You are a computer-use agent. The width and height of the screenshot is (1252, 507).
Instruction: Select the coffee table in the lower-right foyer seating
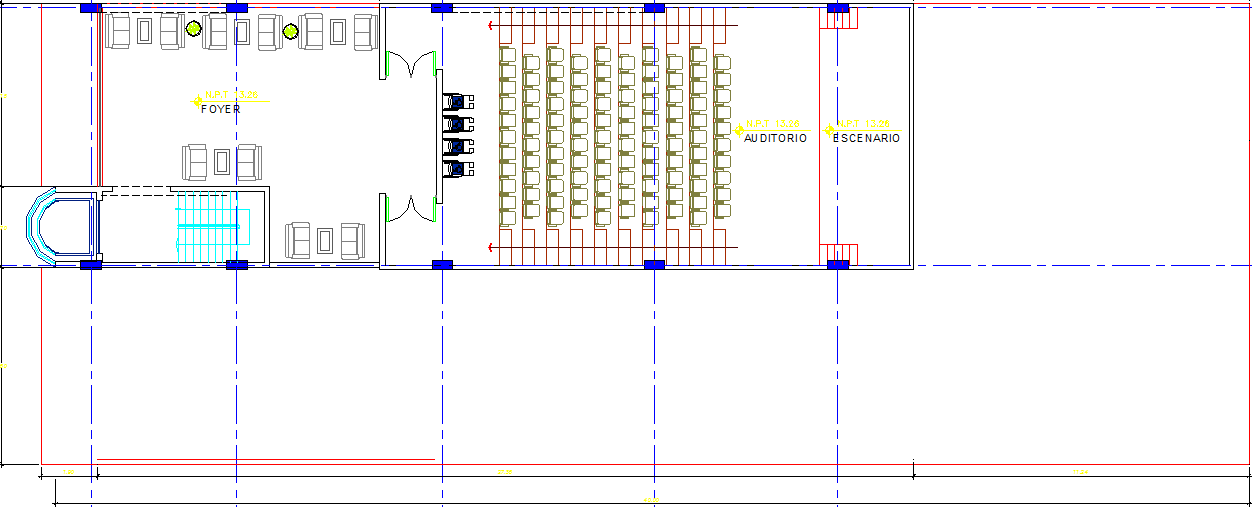pyautogui.click(x=324, y=241)
